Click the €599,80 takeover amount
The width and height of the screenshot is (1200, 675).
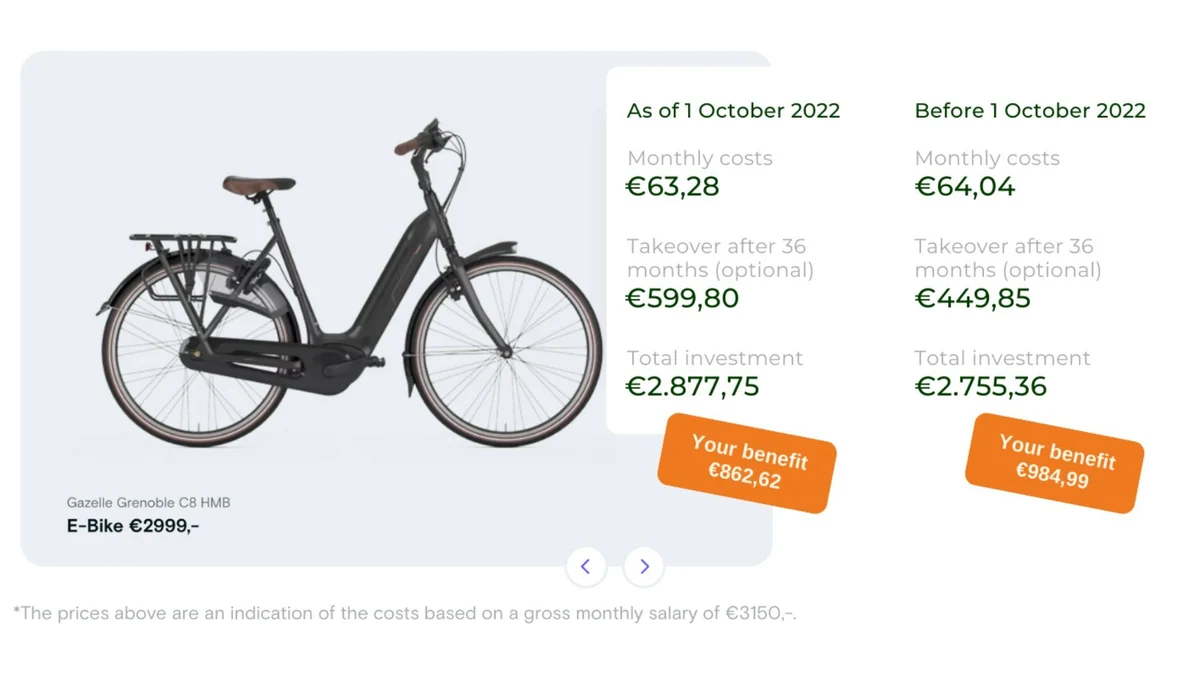(x=682, y=299)
